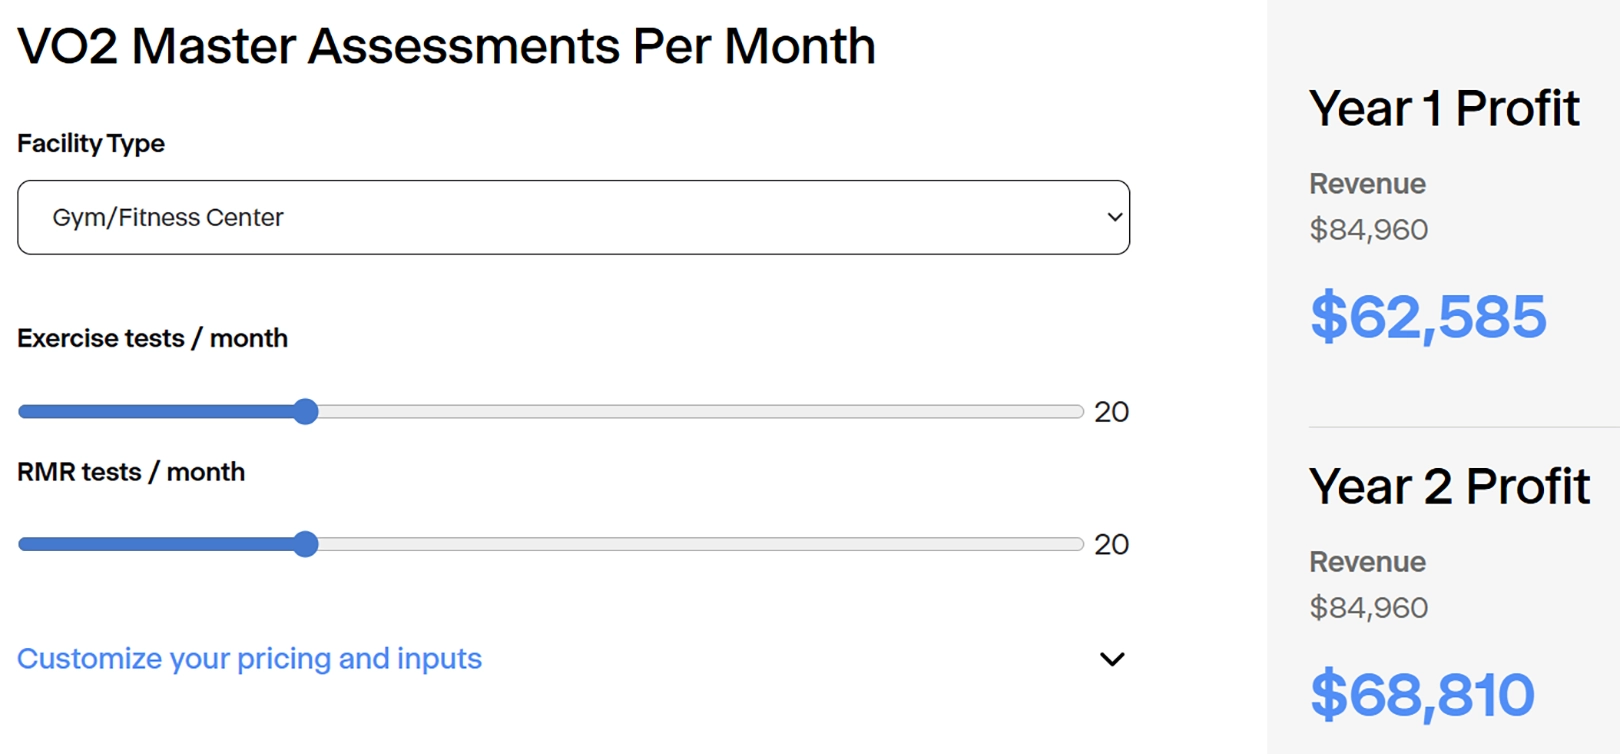Click the RMR tests slider track
This screenshot has height=754, width=1620.
click(x=700, y=544)
